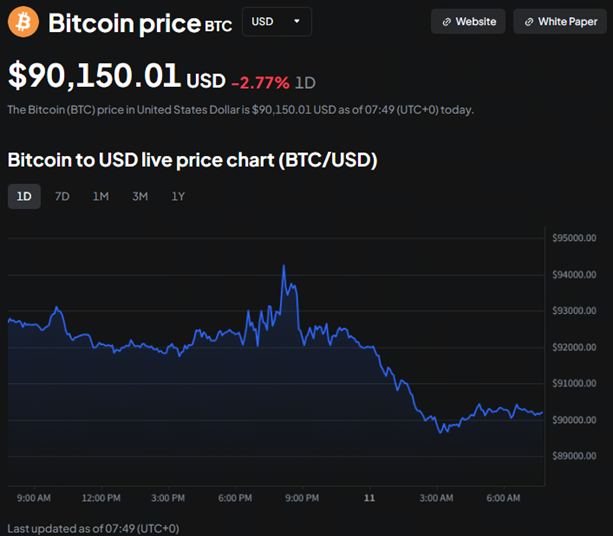This screenshot has width=613, height=536.
Task: Expand currency list using the dropdown arrow
Action: coord(297,21)
